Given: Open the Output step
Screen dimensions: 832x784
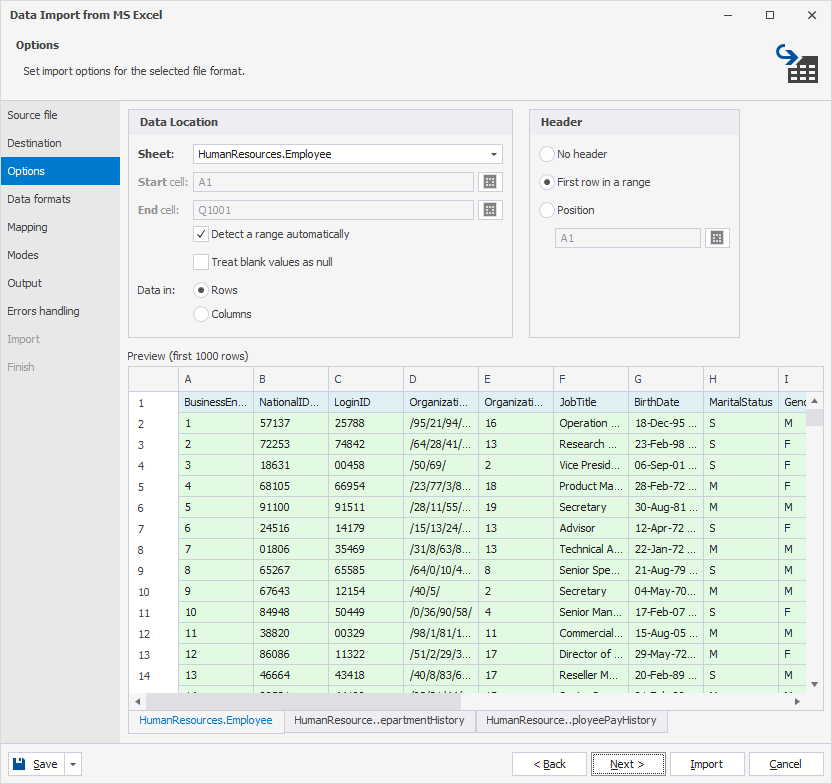Looking at the screenshot, I should (x=60, y=283).
